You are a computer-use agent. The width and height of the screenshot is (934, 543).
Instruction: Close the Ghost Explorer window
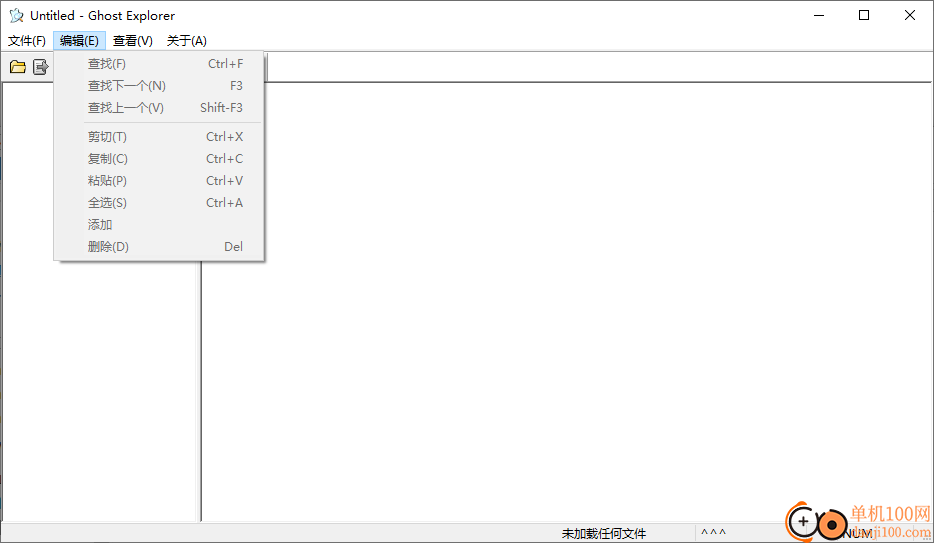[910, 15]
